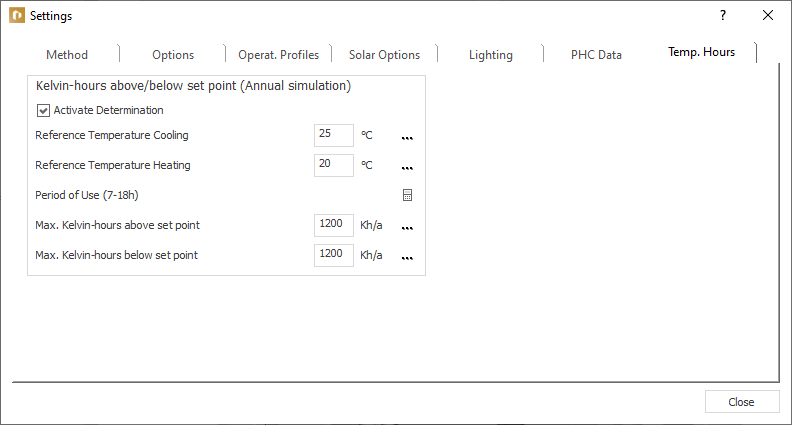Screen dimensions: 792x425
Task: Click the 'Reference Temperature Heating' label
Action: (x=113, y=165)
